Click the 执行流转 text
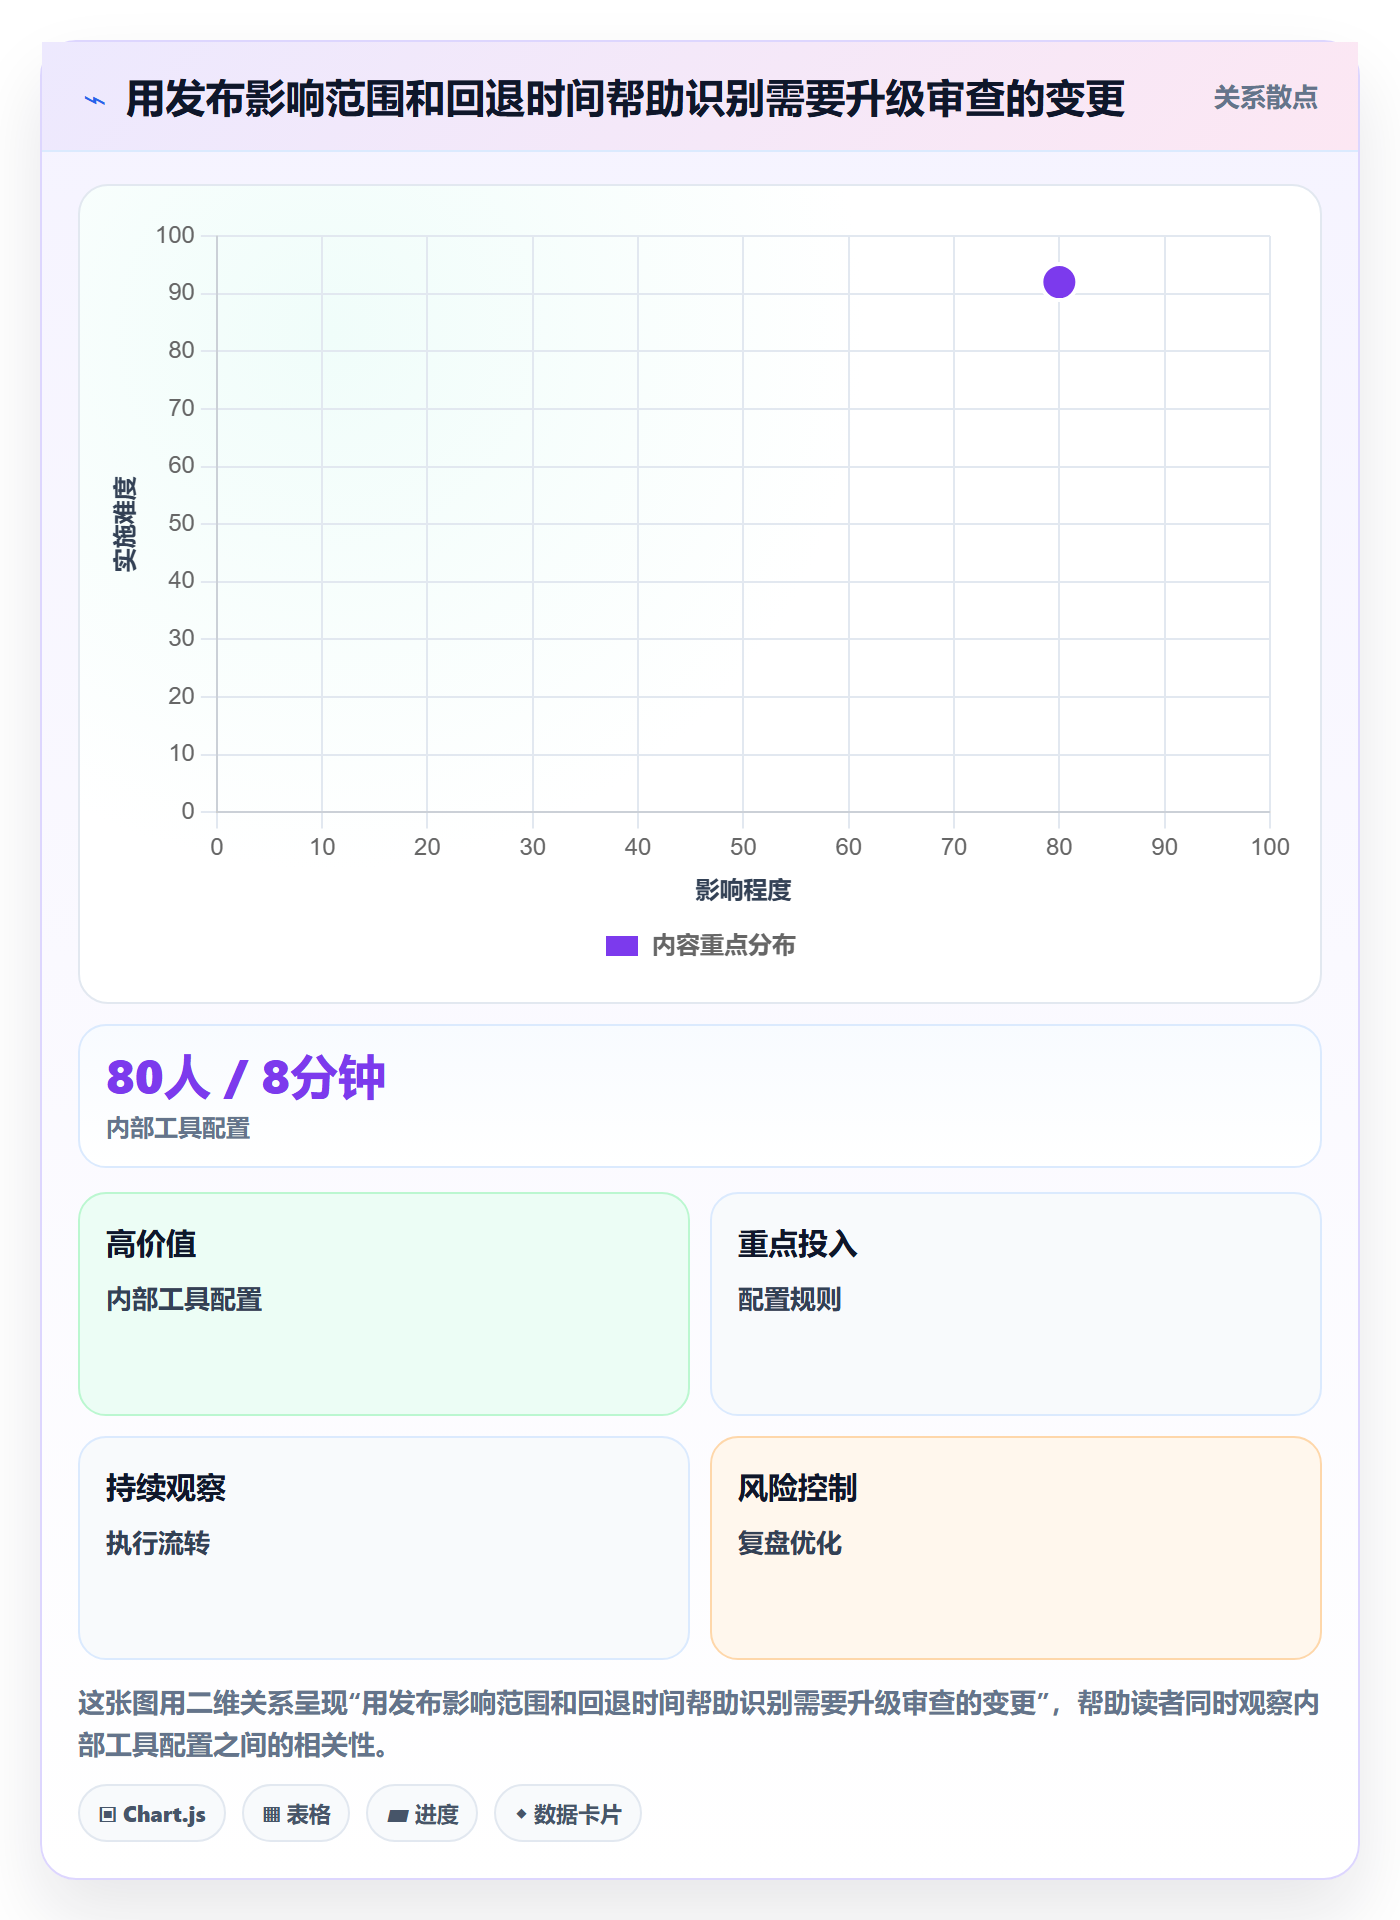Viewport: 1400px width, 1920px height. pyautogui.click(x=158, y=1544)
